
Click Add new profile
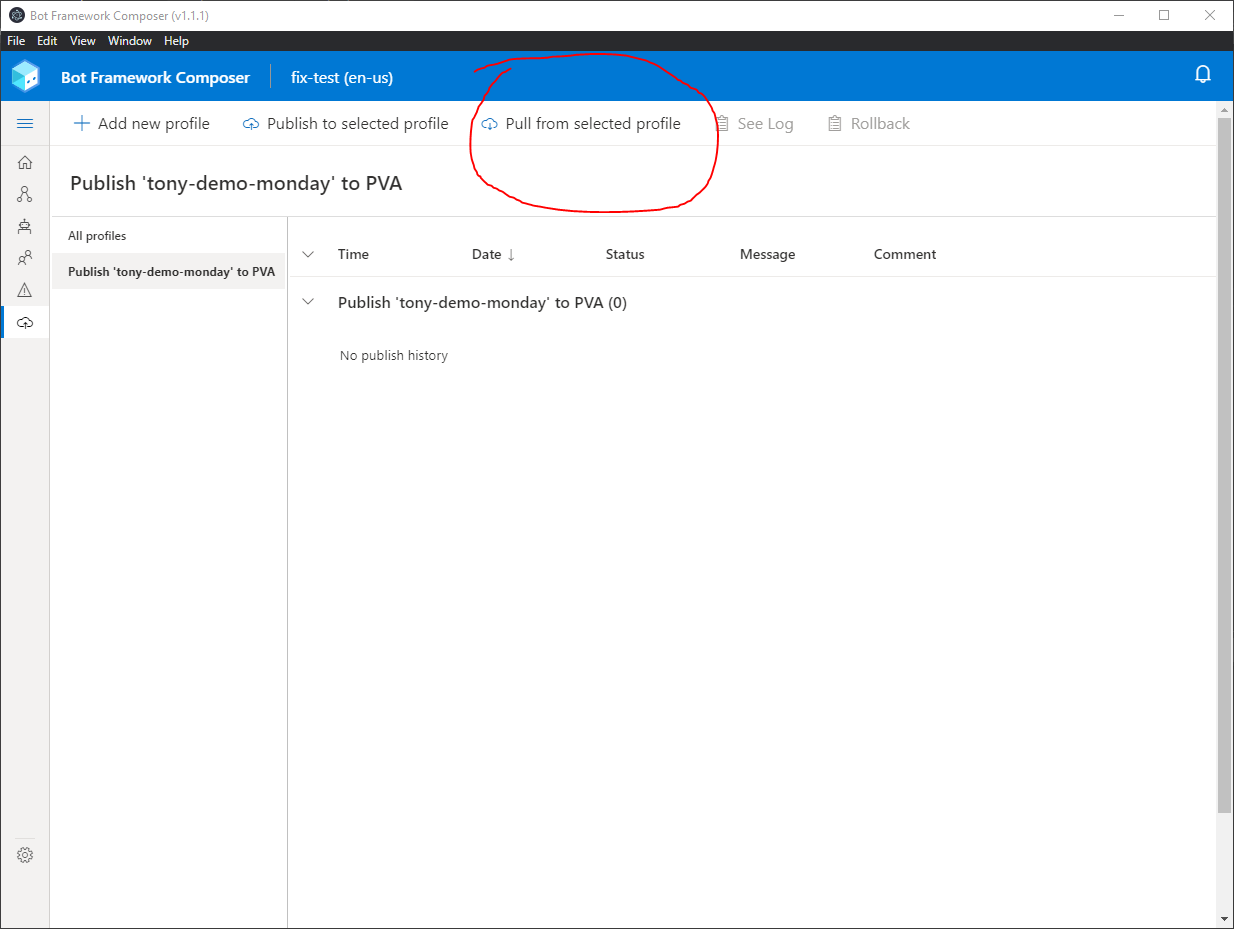pos(142,124)
